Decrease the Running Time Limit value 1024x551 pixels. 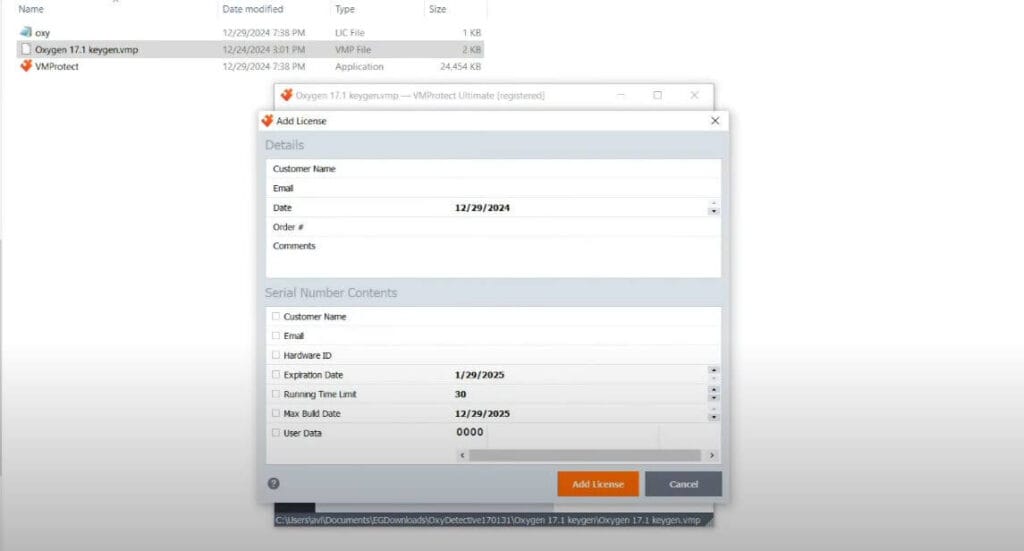[713, 398]
